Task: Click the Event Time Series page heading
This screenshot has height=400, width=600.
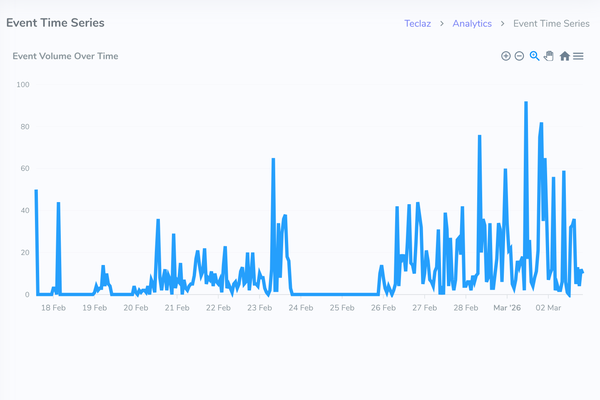Action: 55,23
